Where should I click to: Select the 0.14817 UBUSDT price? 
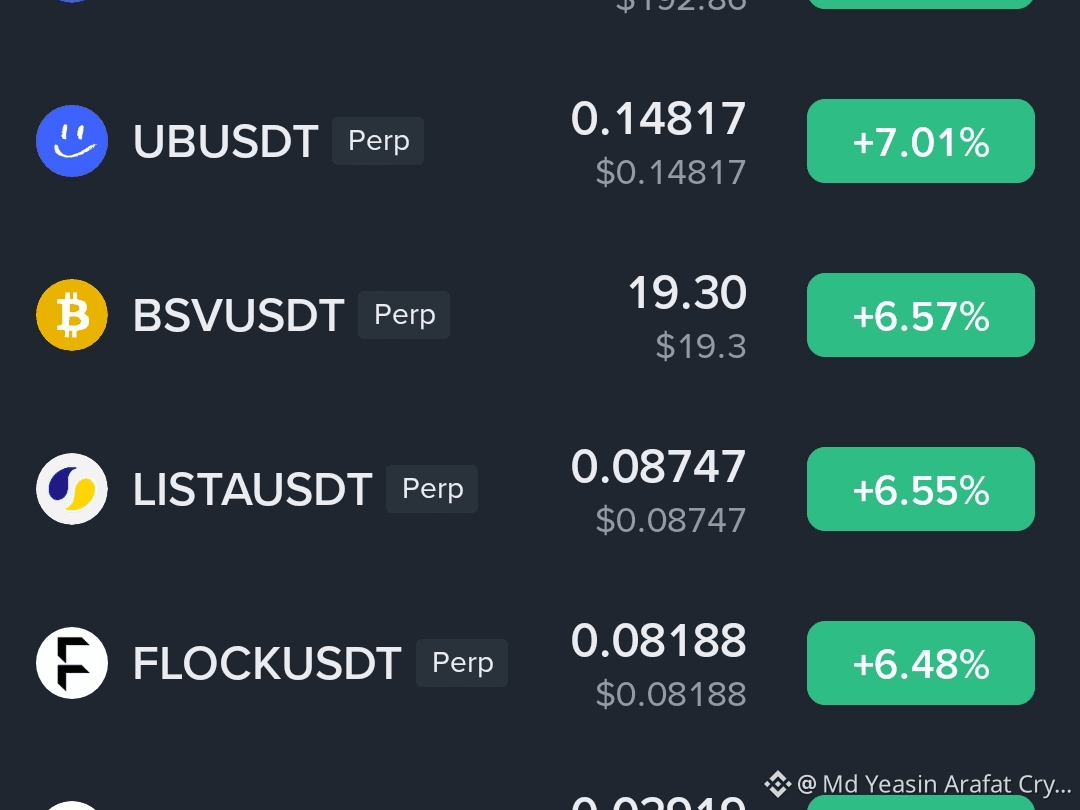[x=658, y=118]
